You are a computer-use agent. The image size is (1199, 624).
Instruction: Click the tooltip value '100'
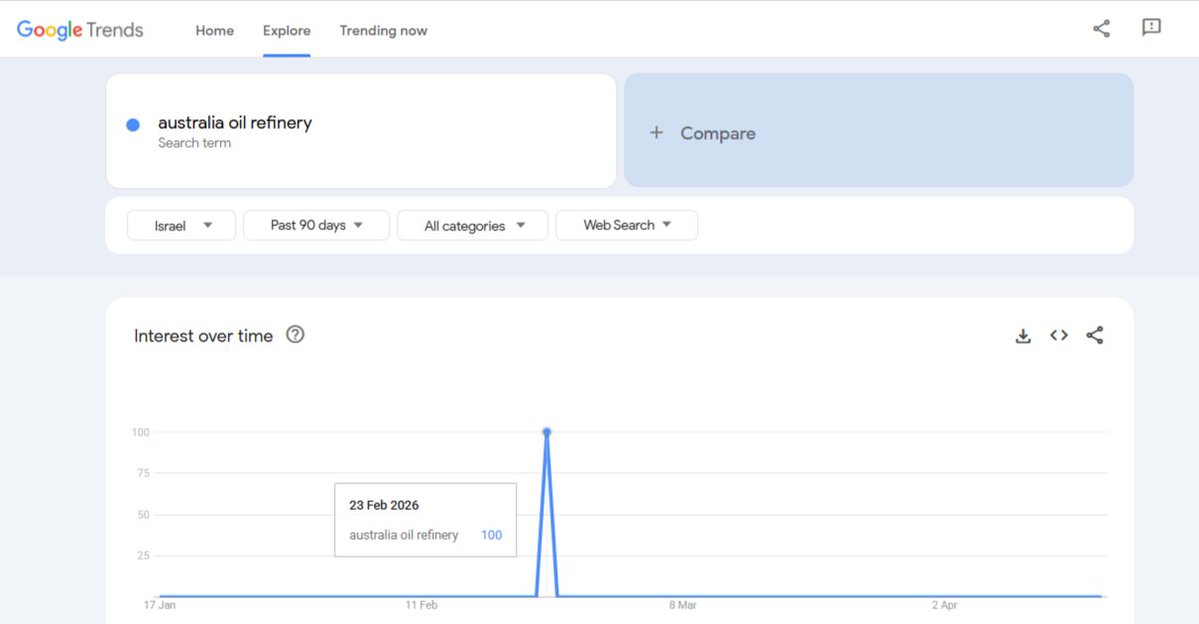(492, 535)
